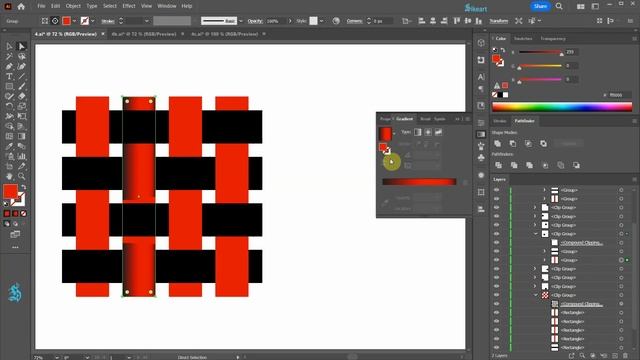Click the Search magnifier beside Share
This screenshot has height=360, width=640.
pyautogui.click(x=559, y=7)
